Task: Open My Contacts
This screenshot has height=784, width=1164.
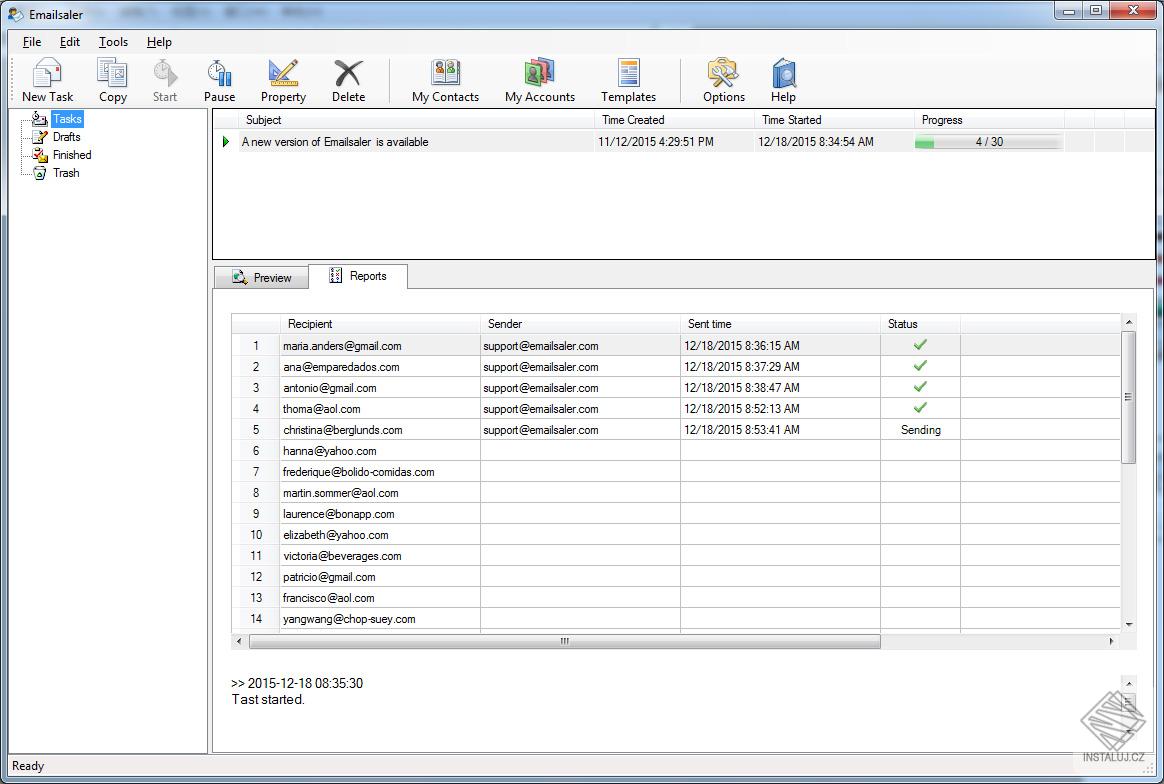Action: [x=445, y=80]
